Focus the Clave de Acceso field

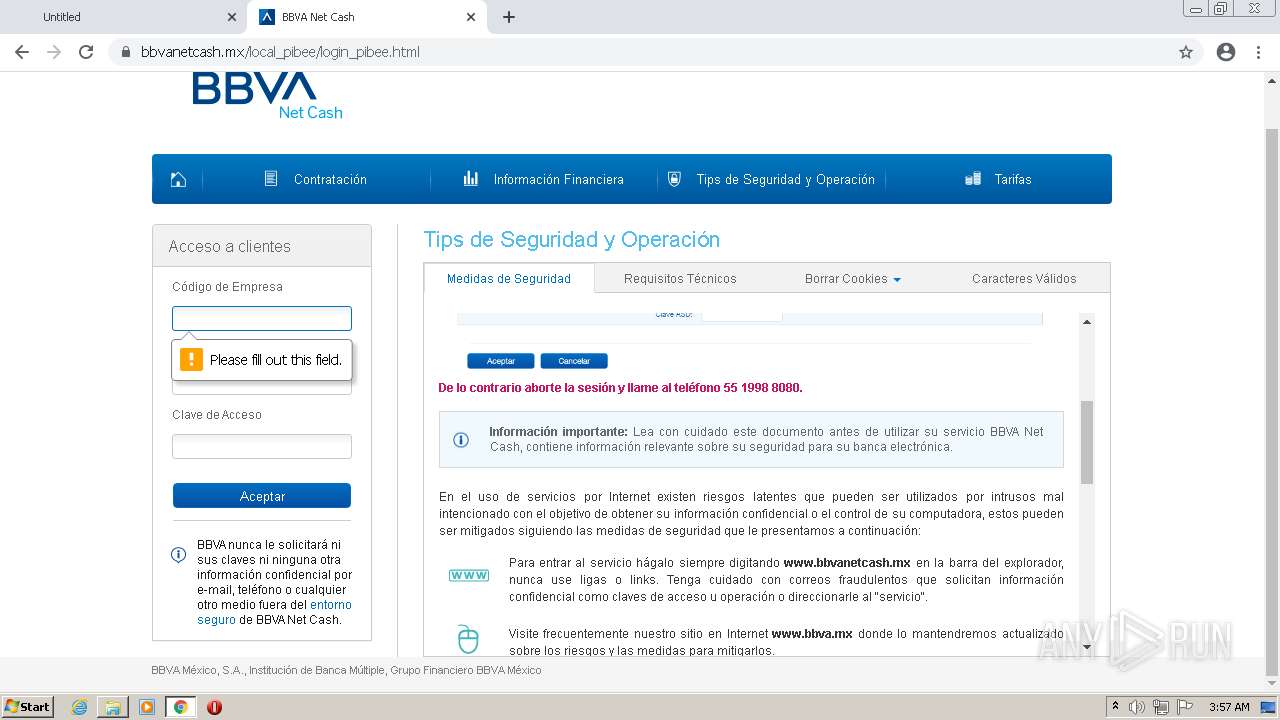point(262,446)
